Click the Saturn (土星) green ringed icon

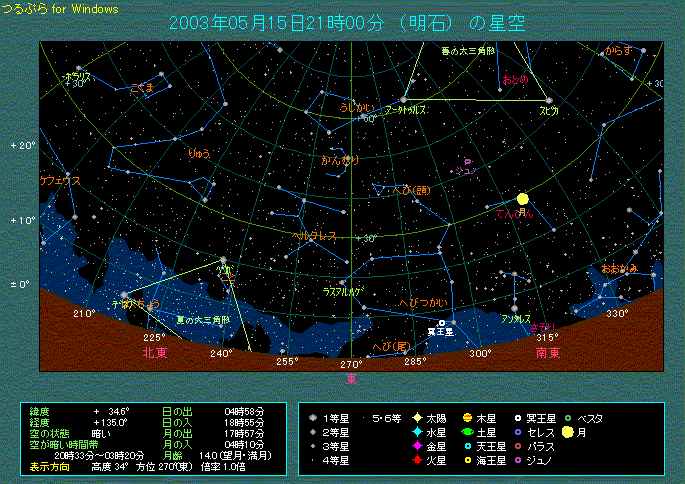(x=467, y=432)
